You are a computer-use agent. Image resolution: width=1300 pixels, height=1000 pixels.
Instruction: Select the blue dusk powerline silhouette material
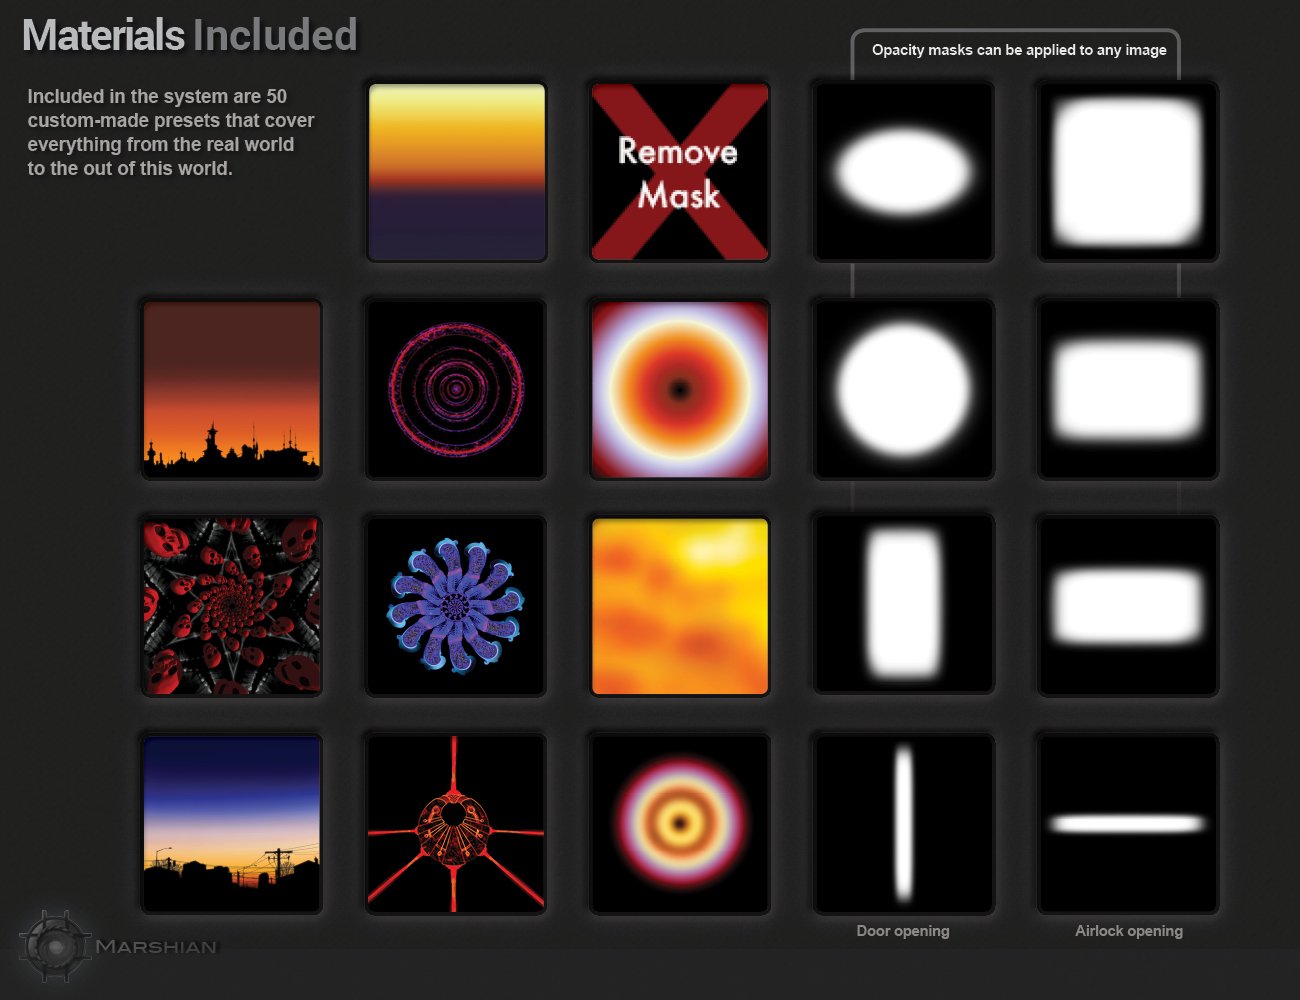pos(232,824)
